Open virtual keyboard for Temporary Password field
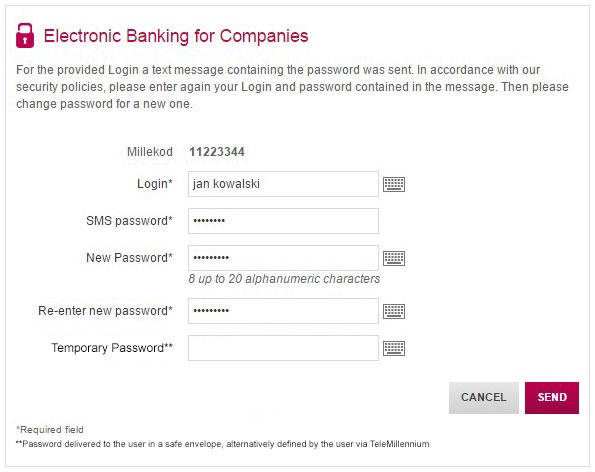 click(x=394, y=348)
